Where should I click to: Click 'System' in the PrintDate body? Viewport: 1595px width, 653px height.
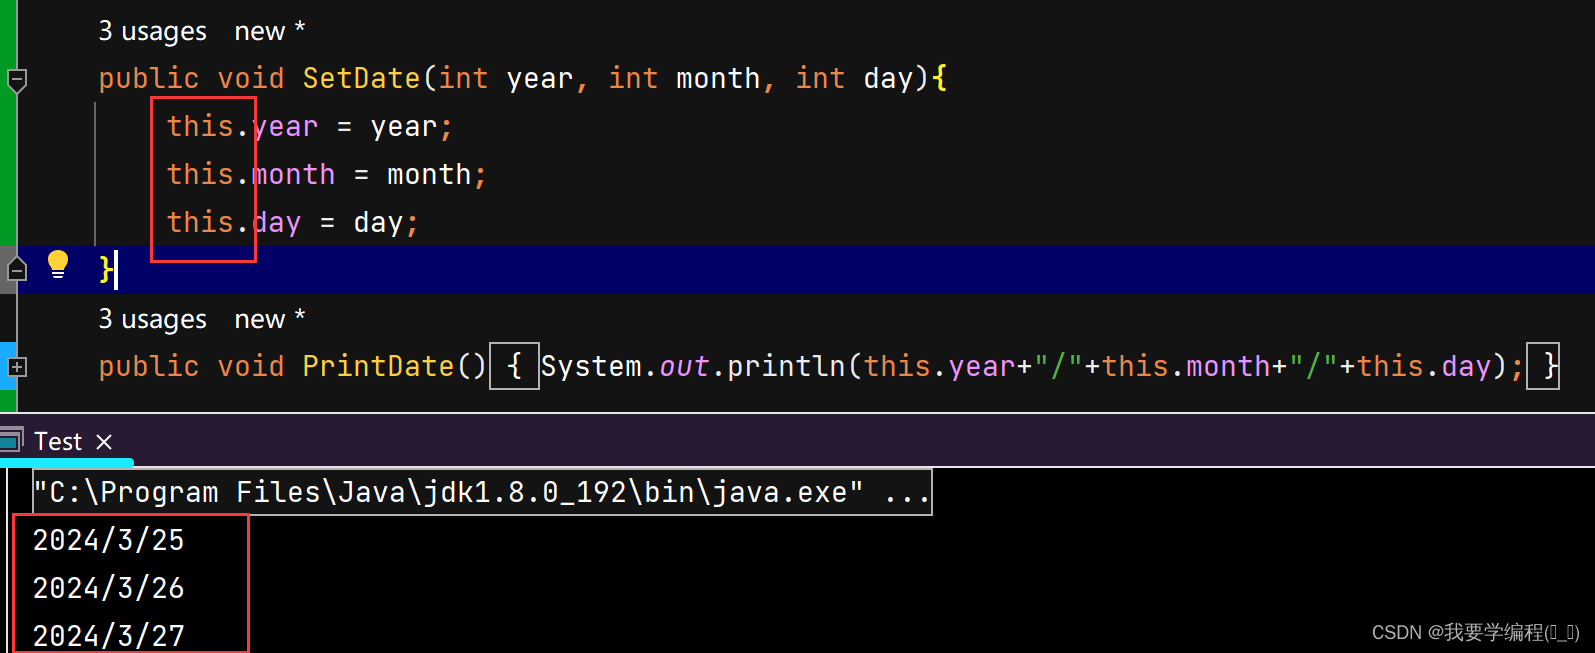591,366
